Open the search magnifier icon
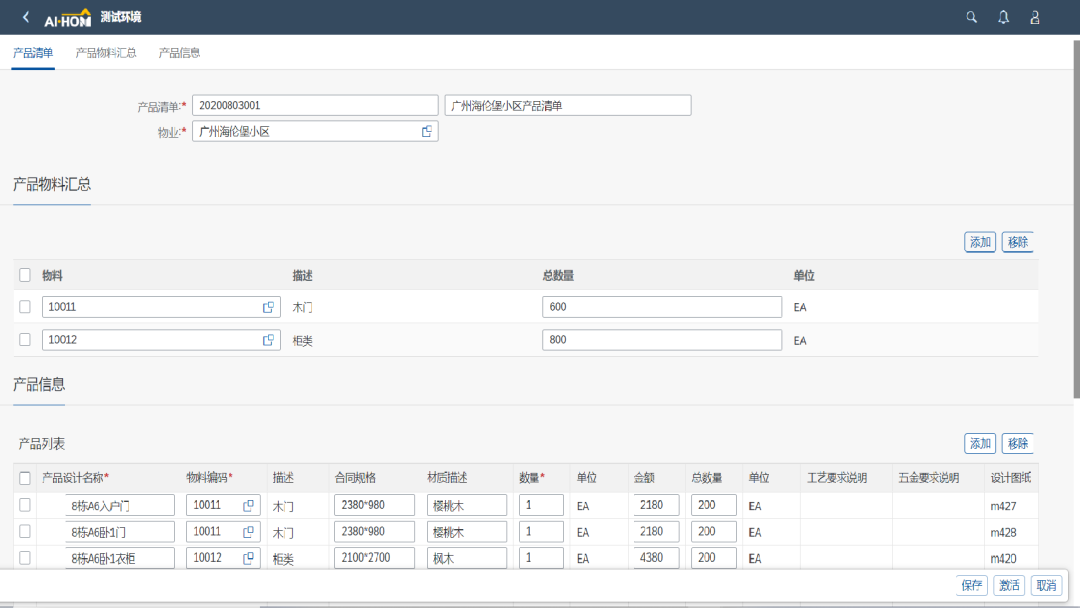1080x608 pixels. (x=971, y=17)
